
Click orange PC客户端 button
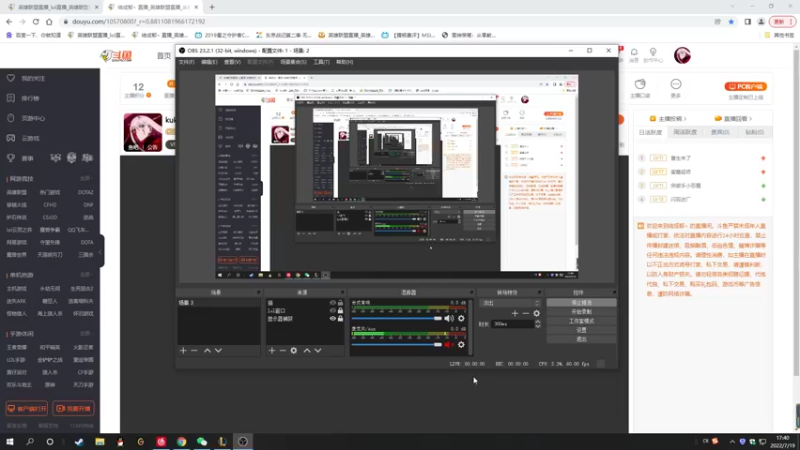click(x=745, y=86)
